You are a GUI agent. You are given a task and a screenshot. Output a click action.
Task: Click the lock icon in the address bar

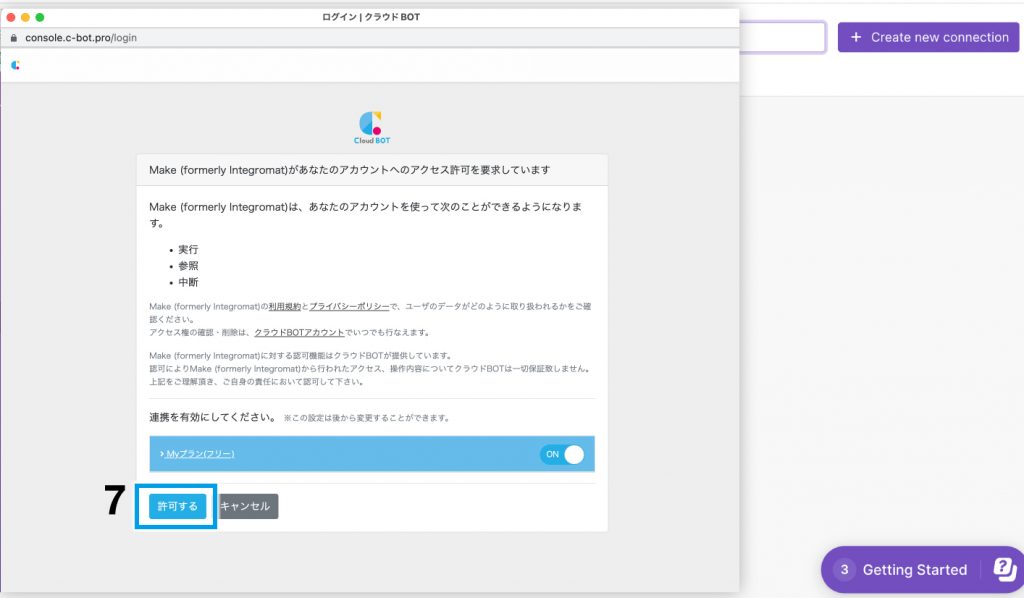(14, 38)
